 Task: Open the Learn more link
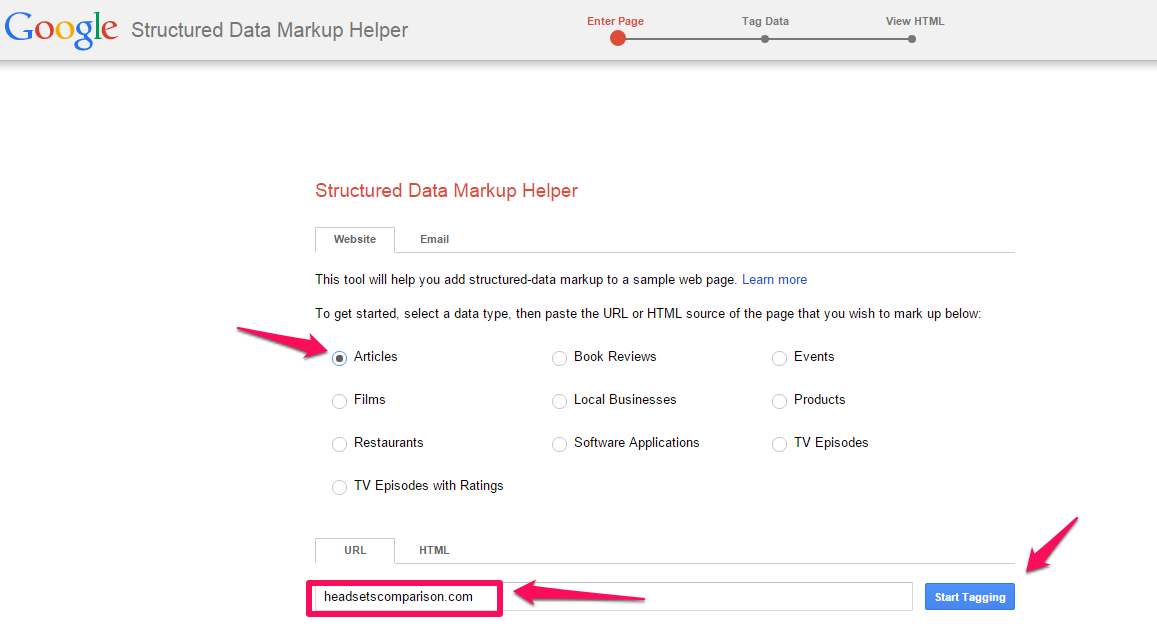click(x=774, y=280)
